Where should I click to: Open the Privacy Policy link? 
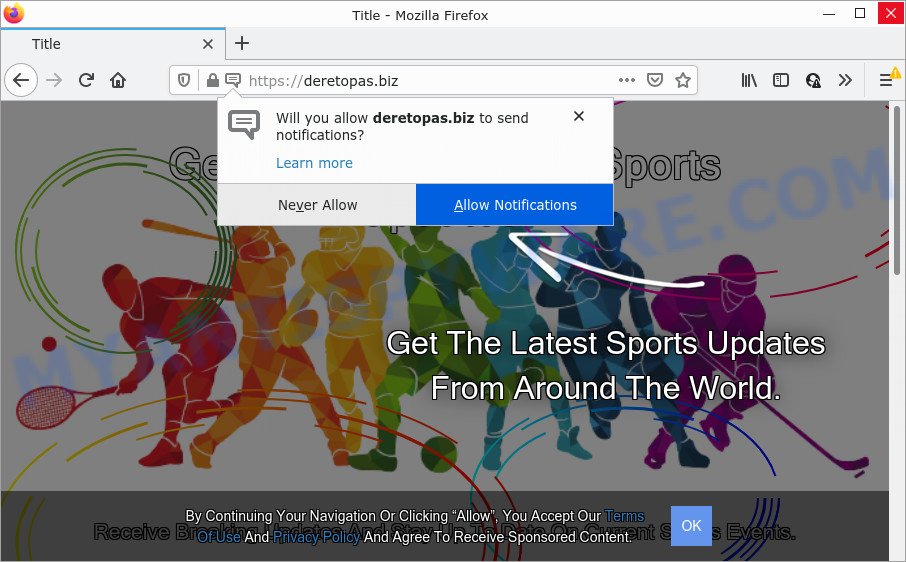click(x=317, y=537)
